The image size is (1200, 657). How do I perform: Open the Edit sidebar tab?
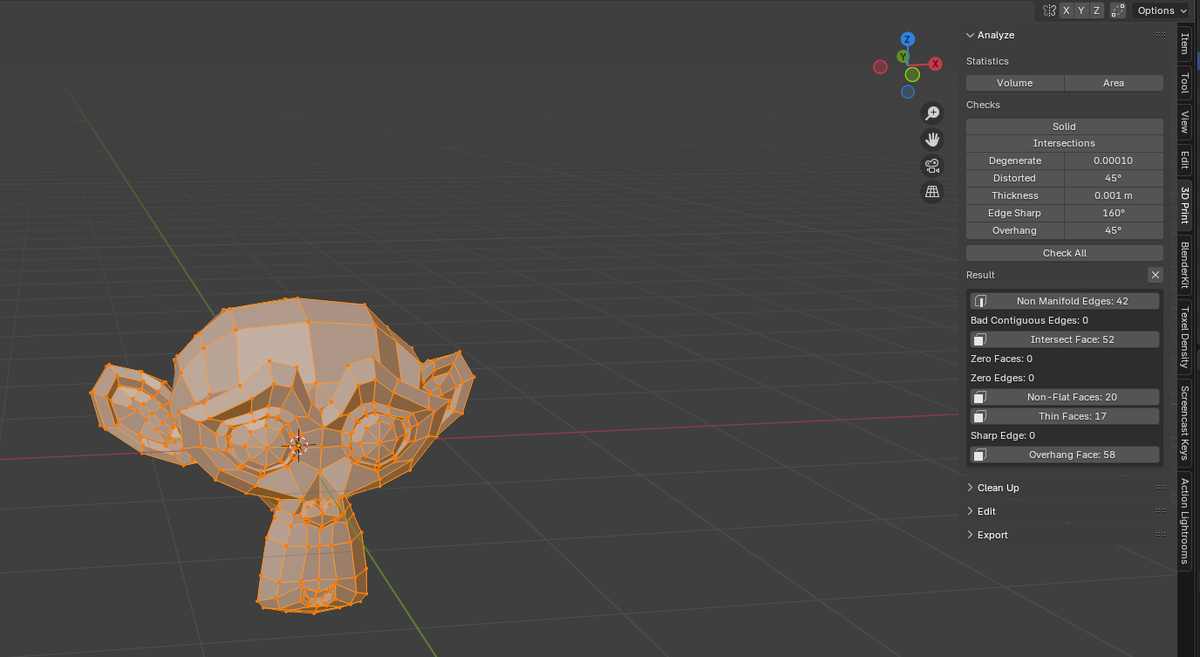(x=1185, y=160)
